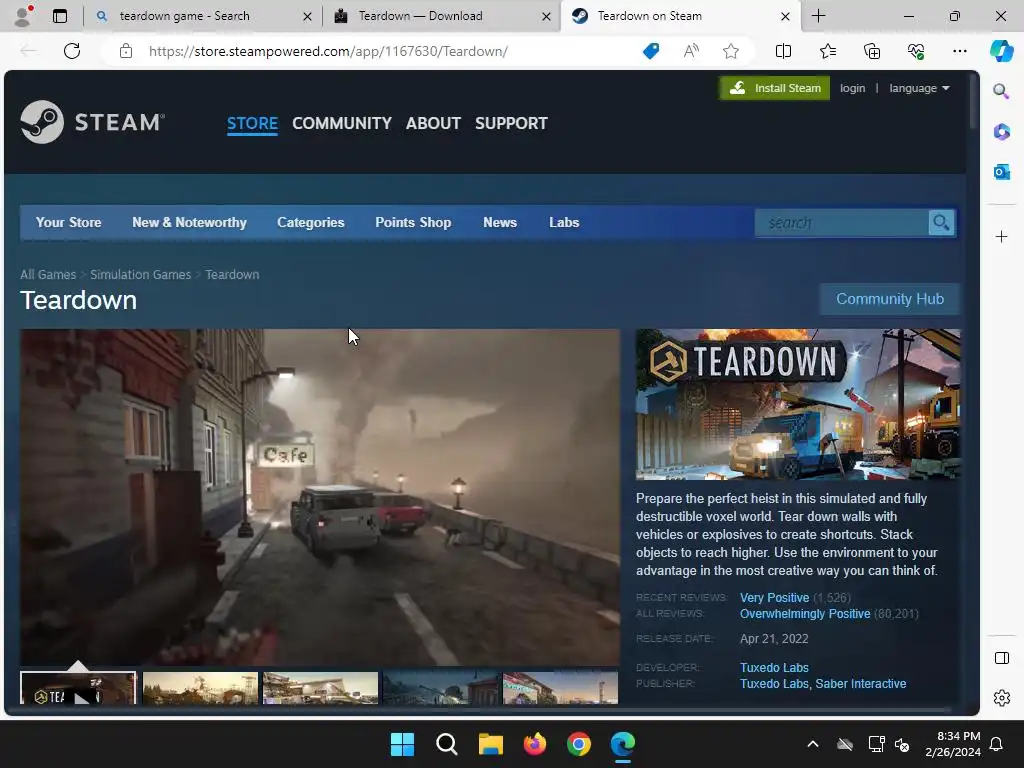Open Tuxedo Labs developer link

pyautogui.click(x=775, y=667)
